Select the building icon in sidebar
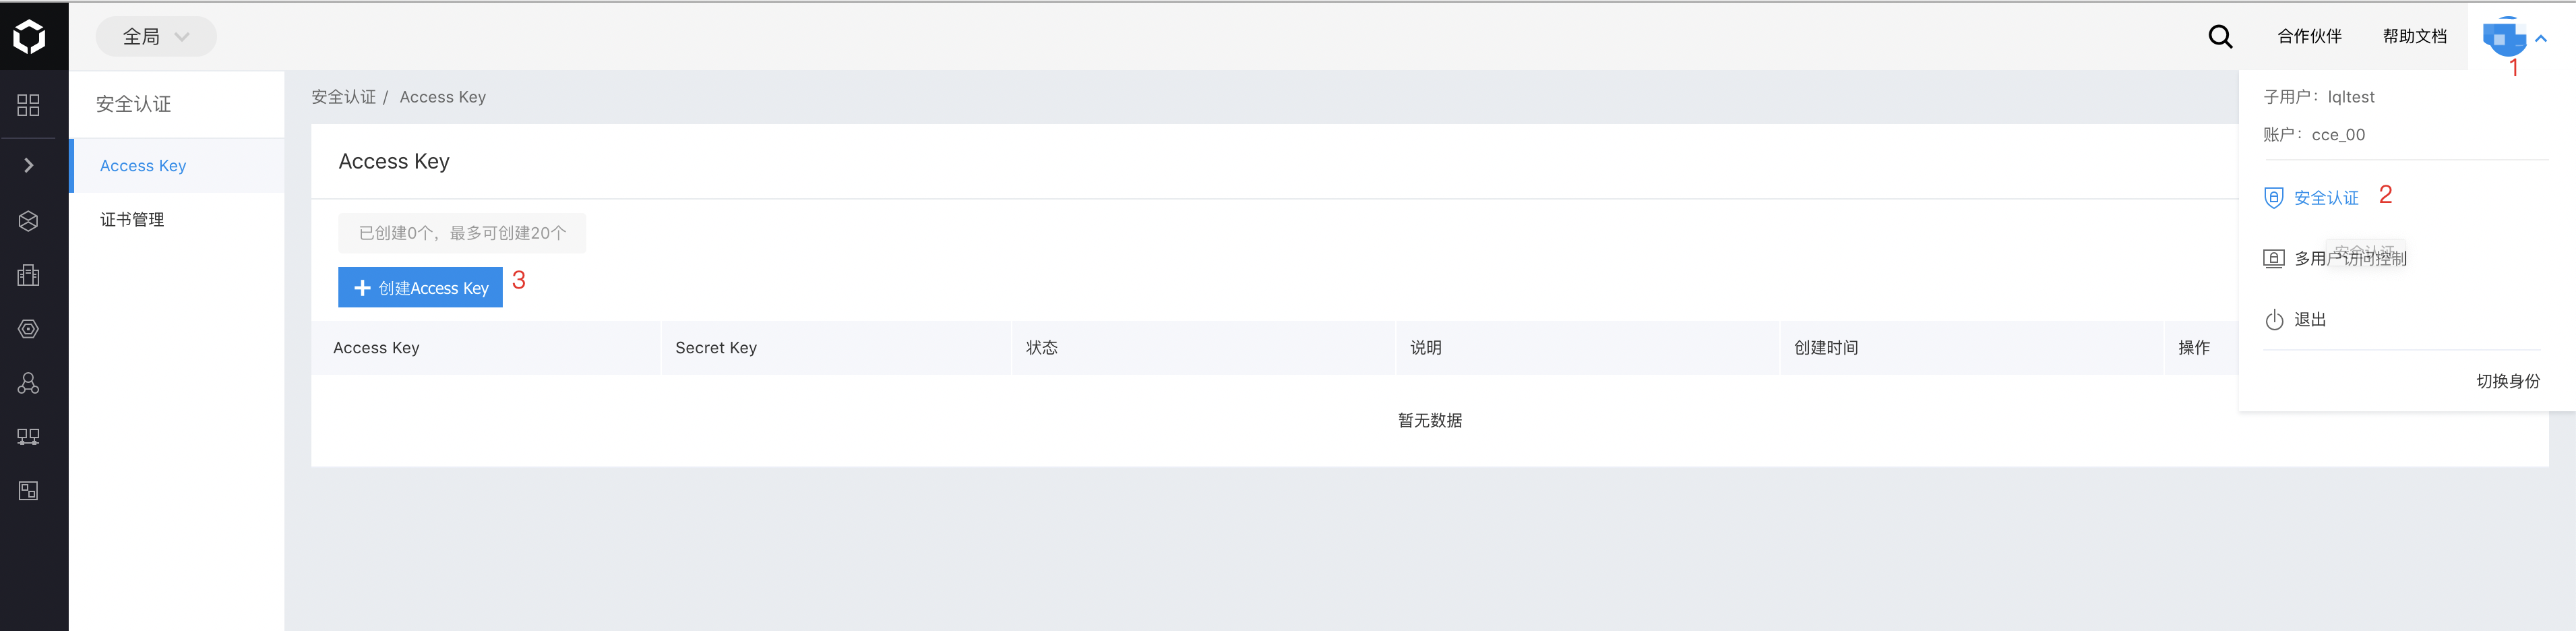This screenshot has width=2576, height=631. 28,275
